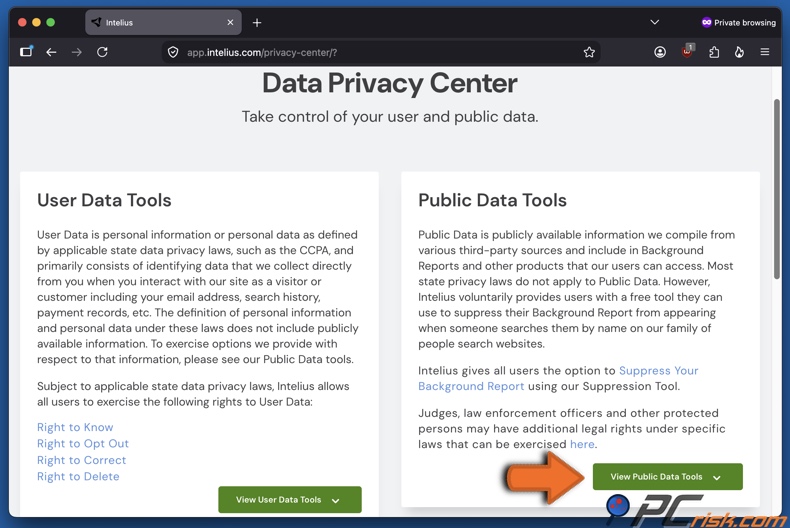Expand View Public Data Tools button
Image resolution: width=790 pixels, height=528 pixels.
pos(668,477)
